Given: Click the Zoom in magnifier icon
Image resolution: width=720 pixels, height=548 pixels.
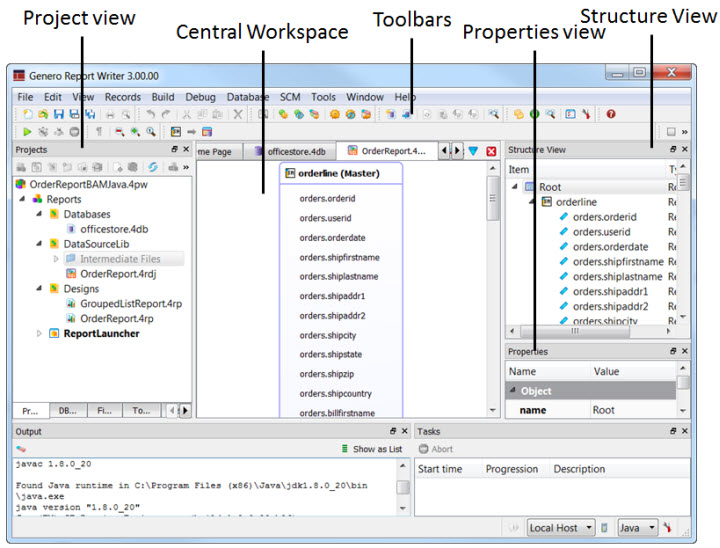Looking at the screenshot, I should point(135,132).
